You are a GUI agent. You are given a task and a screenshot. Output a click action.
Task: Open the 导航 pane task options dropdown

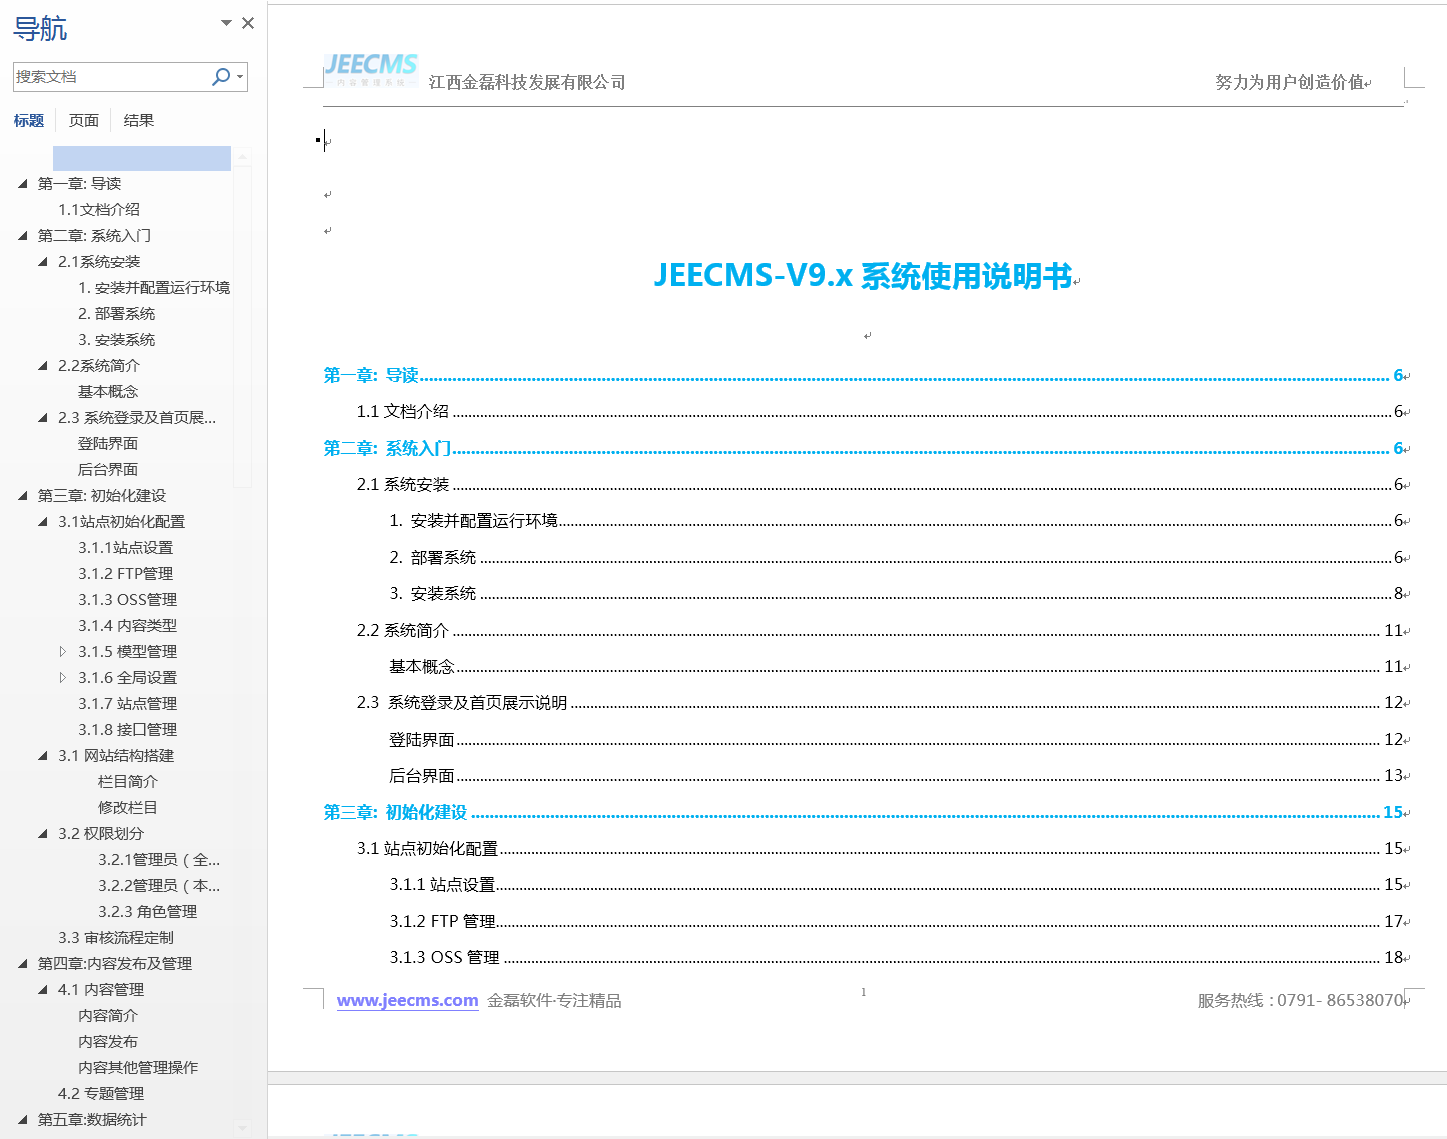click(226, 23)
